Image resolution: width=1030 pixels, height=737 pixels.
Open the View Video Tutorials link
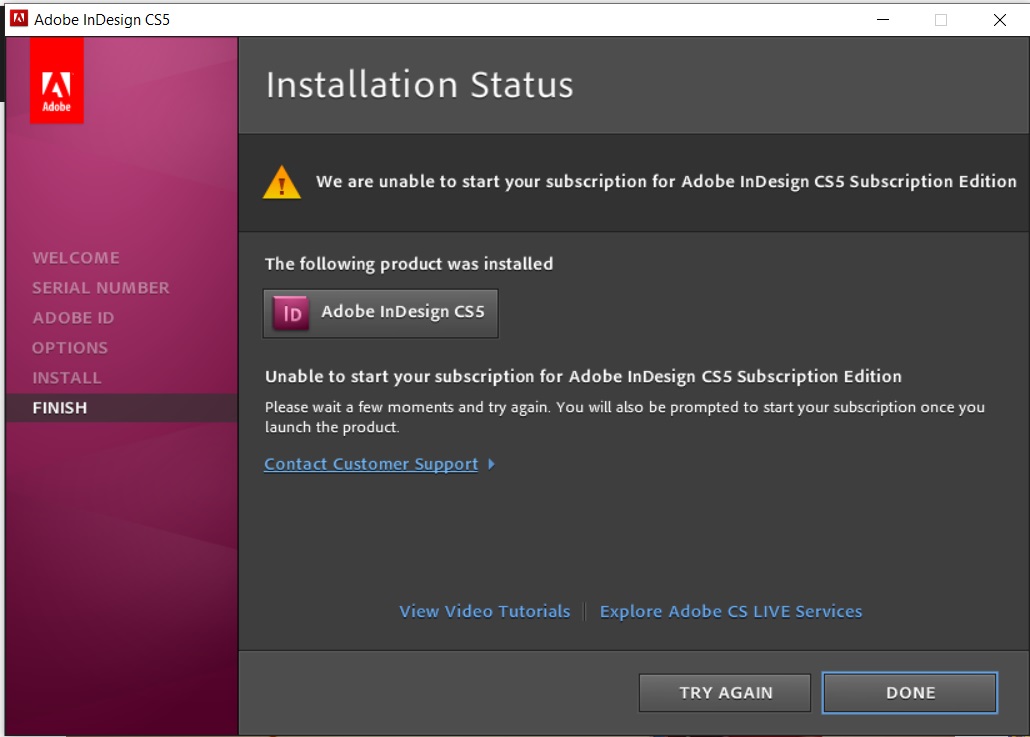click(x=485, y=611)
